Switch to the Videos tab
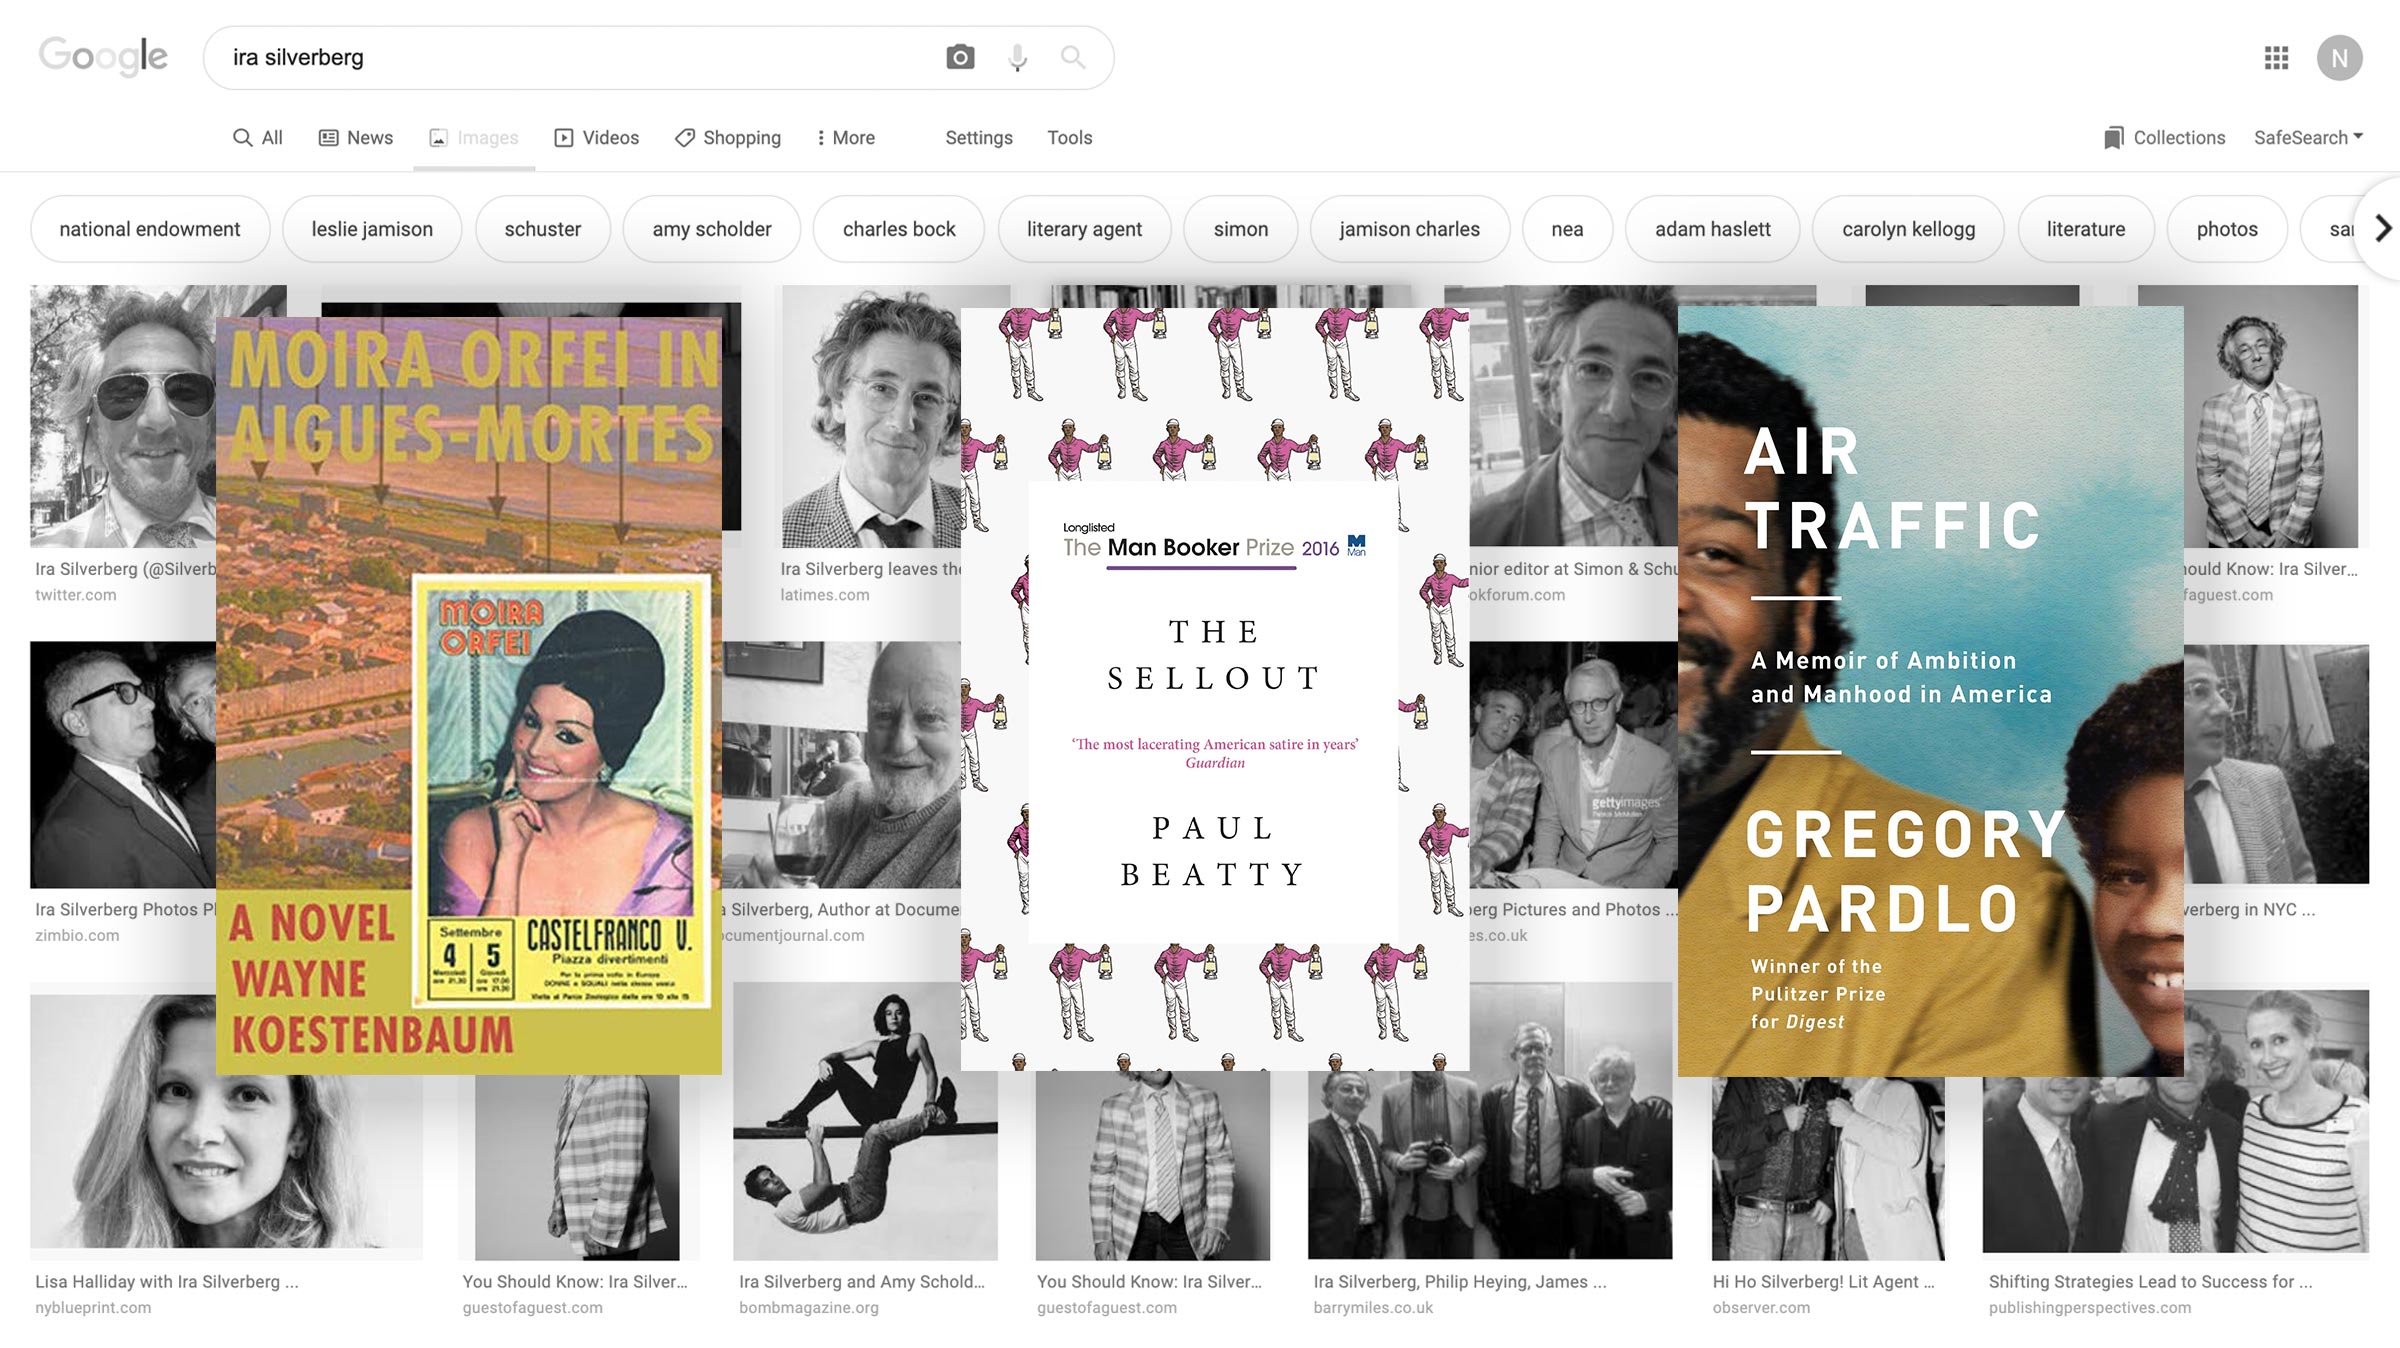The width and height of the screenshot is (2400, 1348). pyautogui.click(x=597, y=138)
